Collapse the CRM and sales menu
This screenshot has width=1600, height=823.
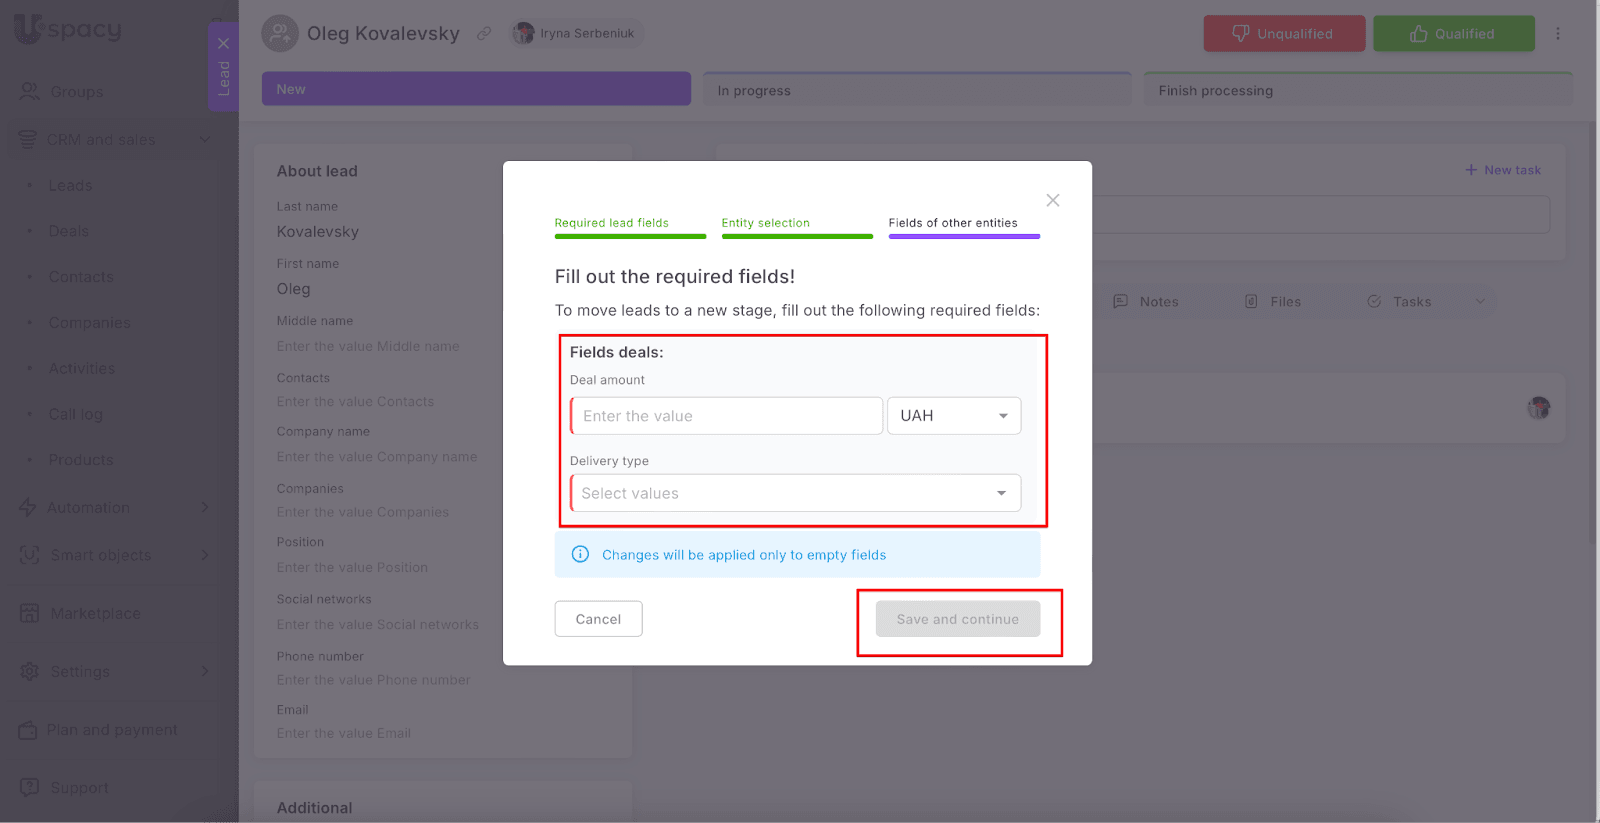pyautogui.click(x=205, y=139)
